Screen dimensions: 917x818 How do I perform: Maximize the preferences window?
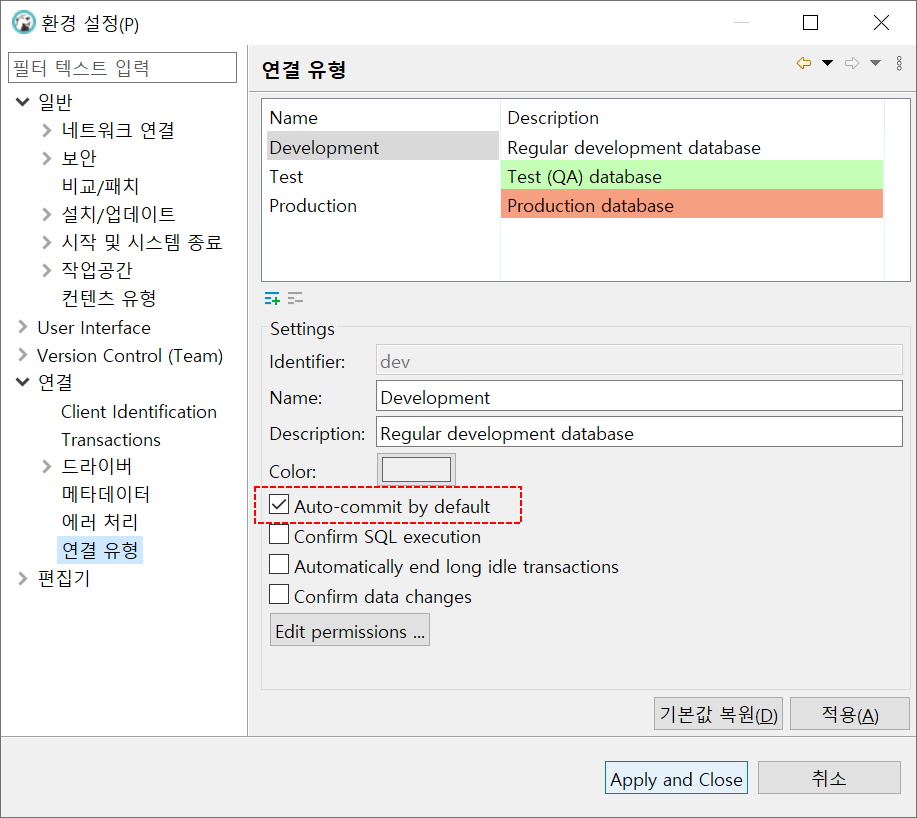pos(810,23)
